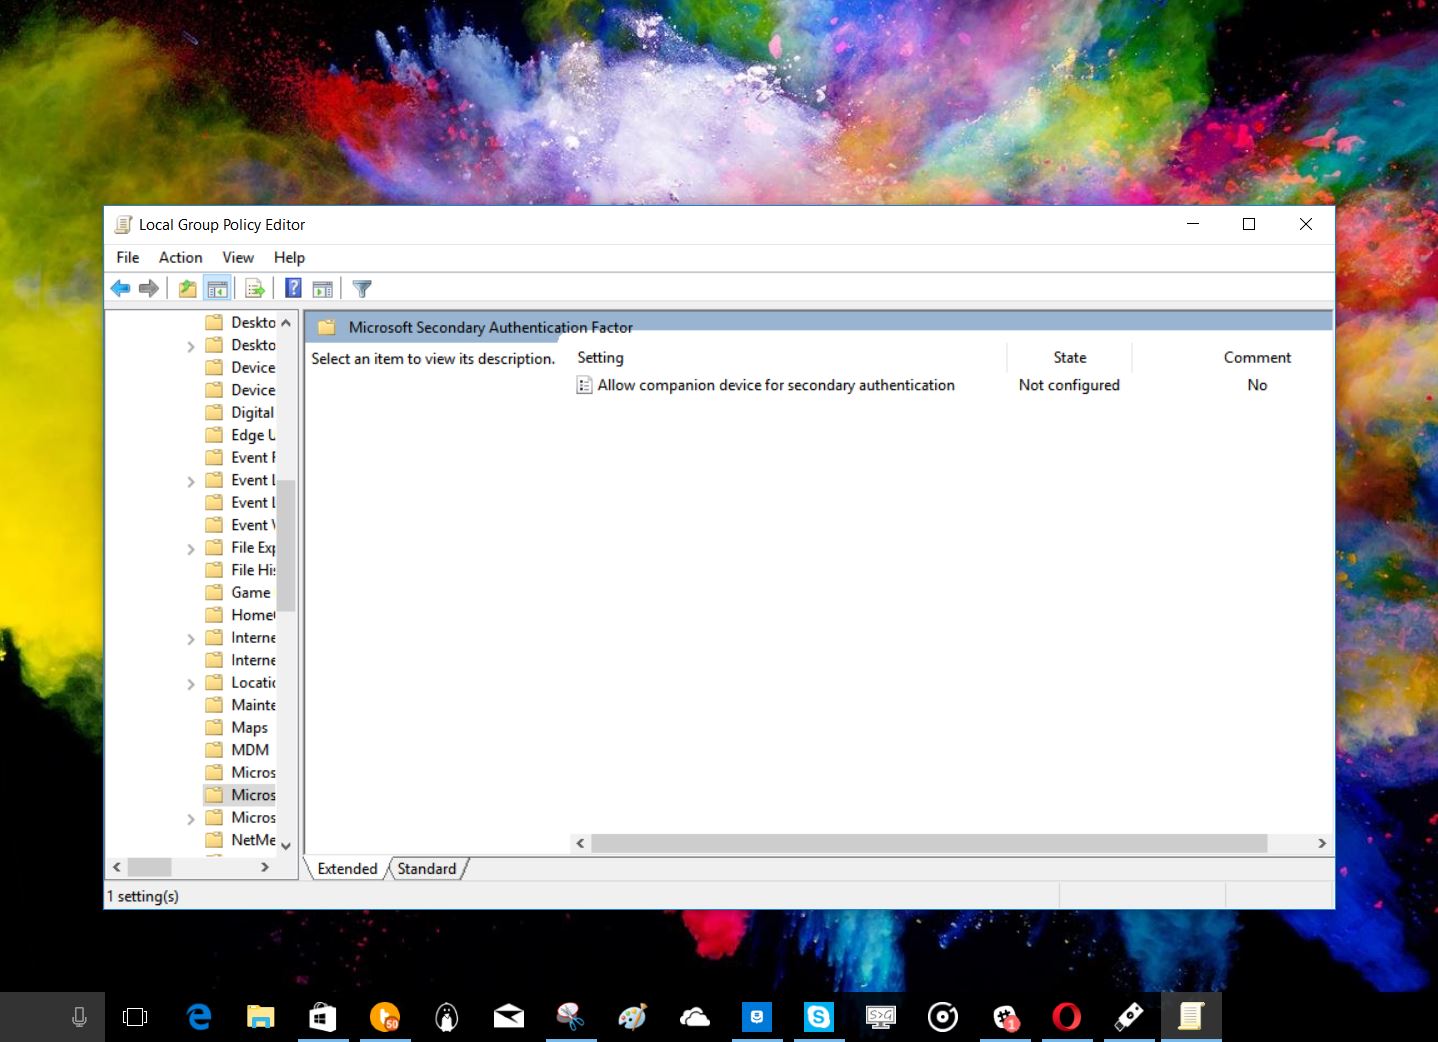Sort list by the Comment column header

pos(1257,357)
